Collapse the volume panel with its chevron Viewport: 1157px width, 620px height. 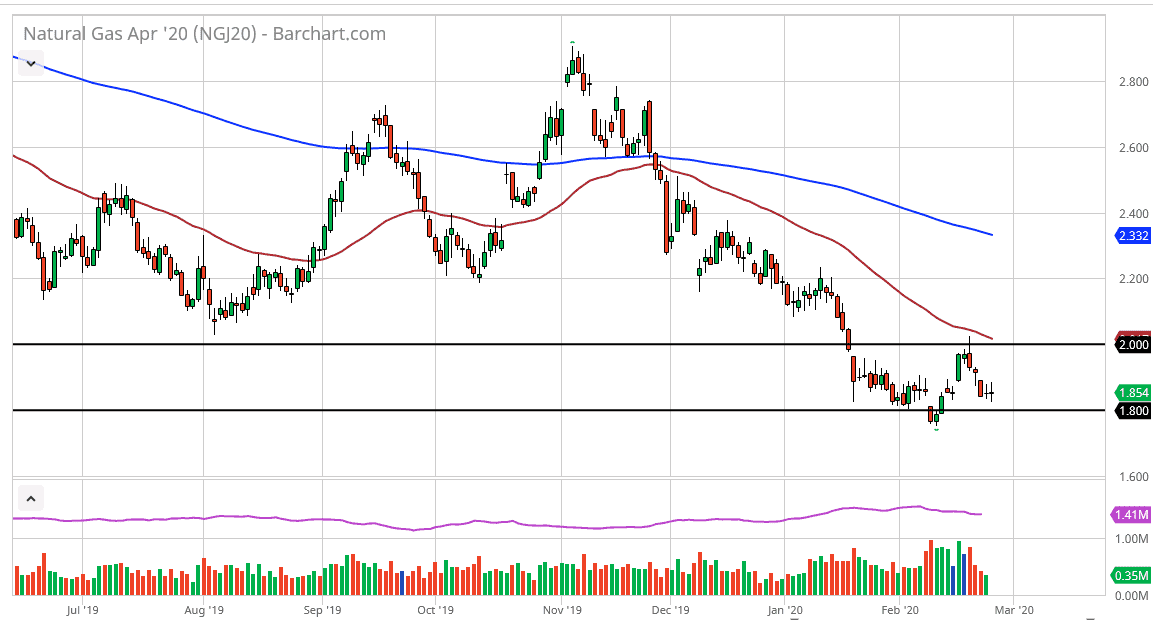pos(31,498)
